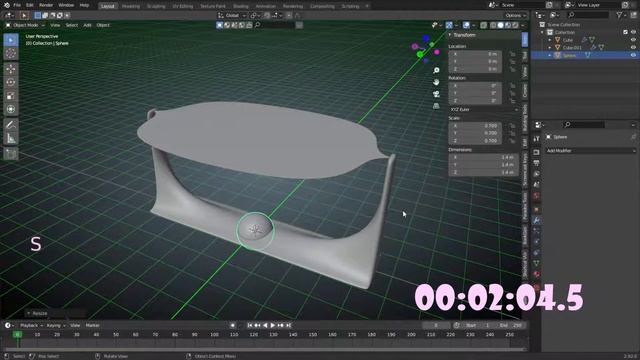Open the XYZ Euler rotation mode dropdown
640x360 pixels.
click(484, 109)
